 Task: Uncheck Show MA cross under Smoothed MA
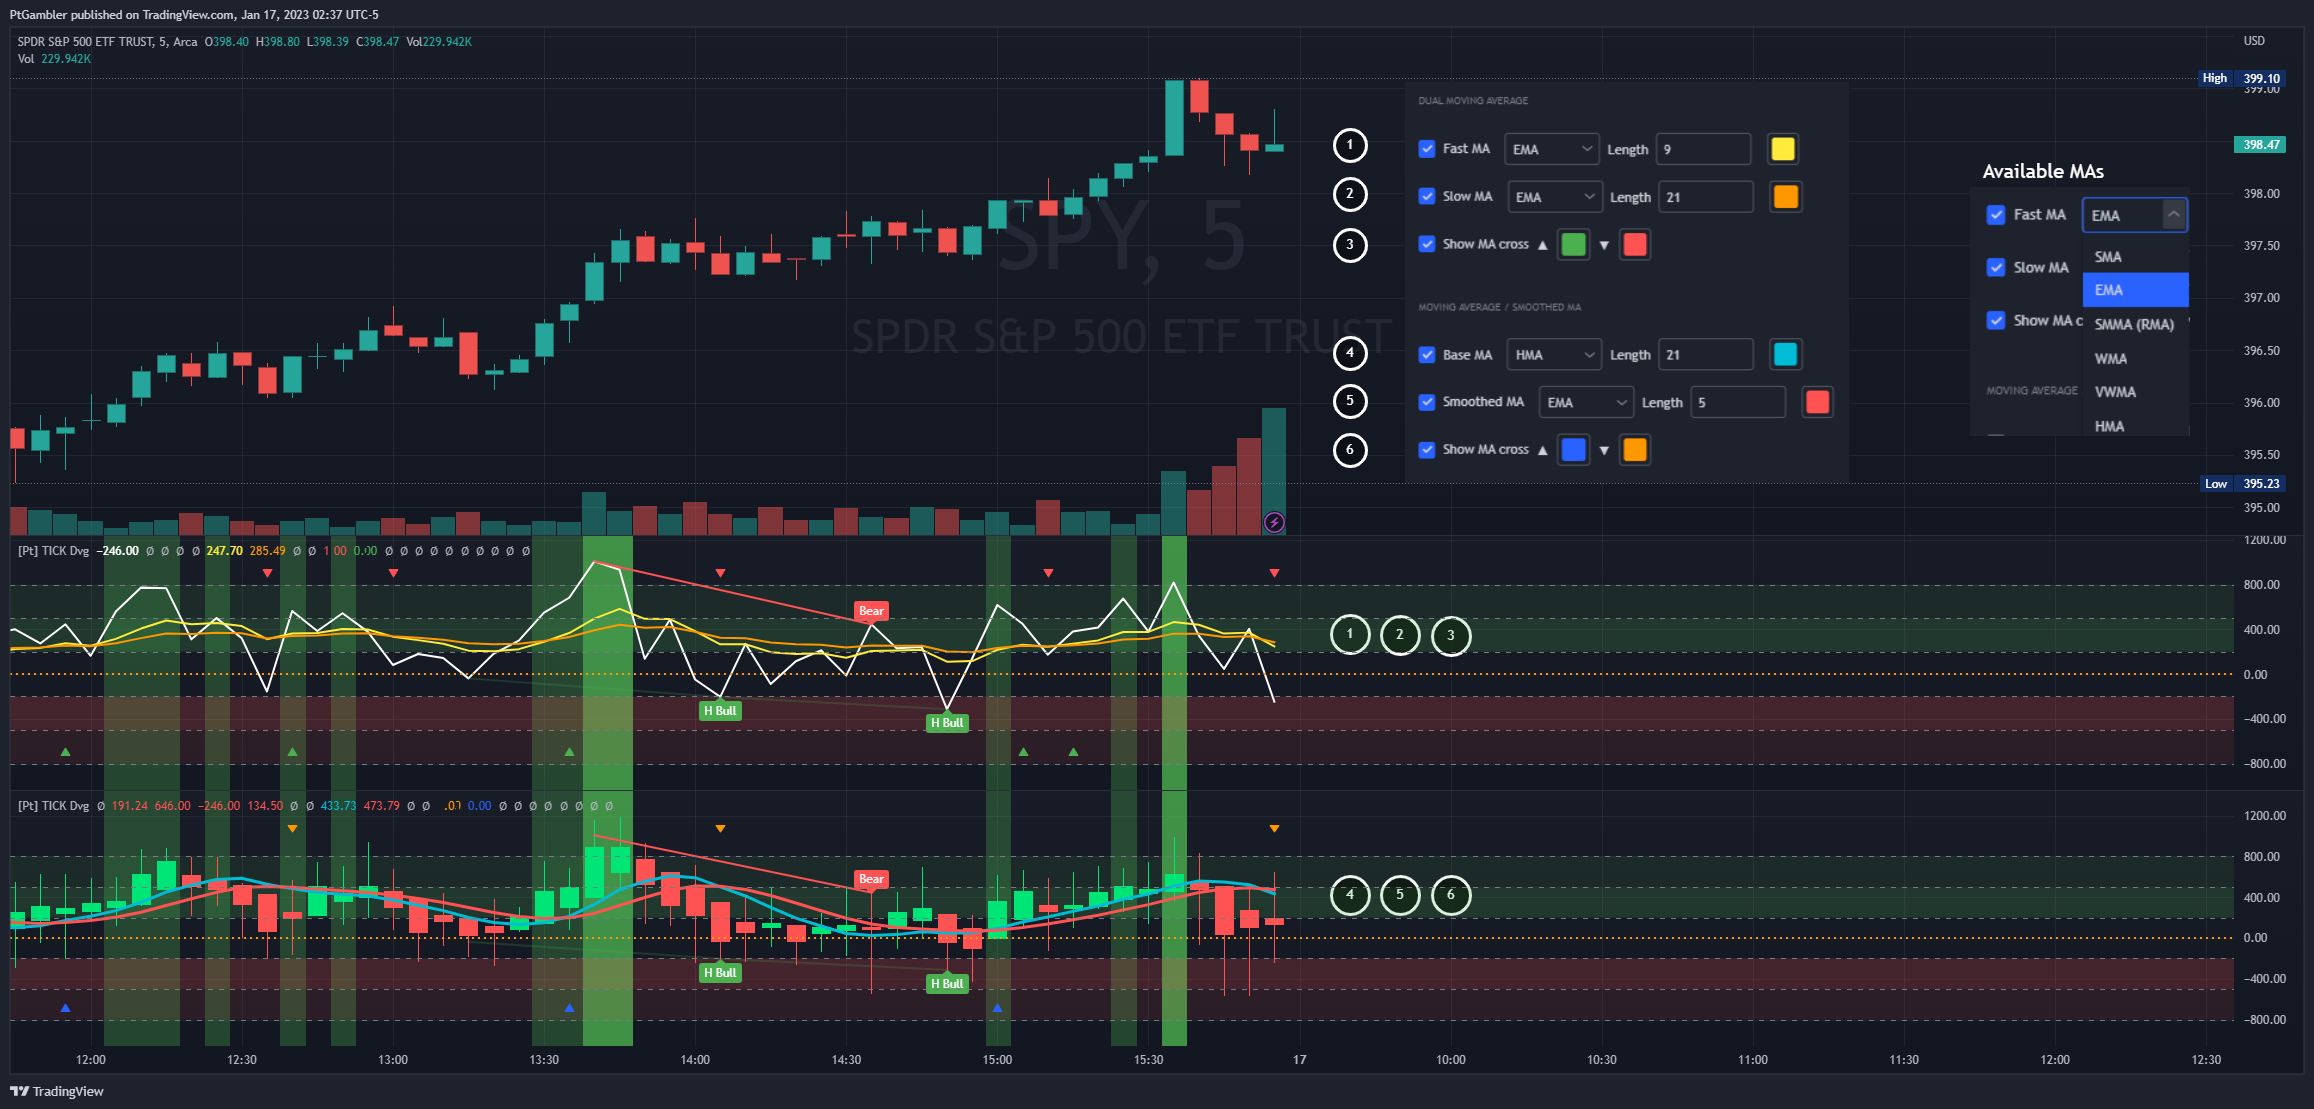(x=1427, y=450)
